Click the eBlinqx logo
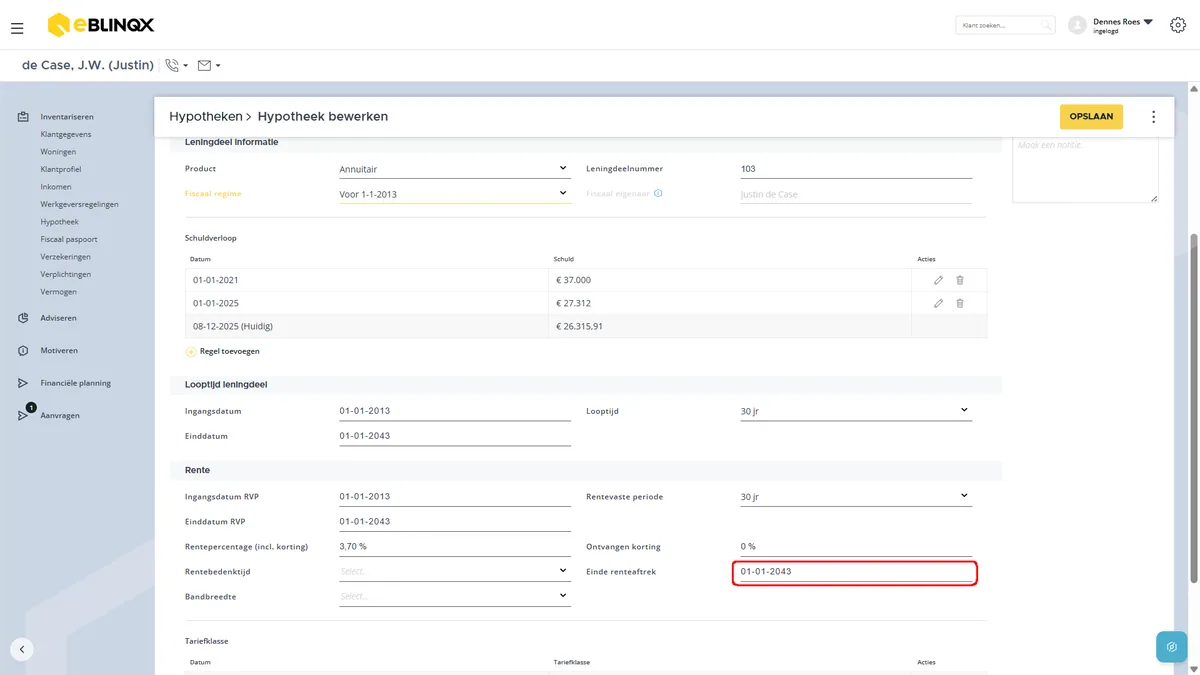 click(x=101, y=25)
